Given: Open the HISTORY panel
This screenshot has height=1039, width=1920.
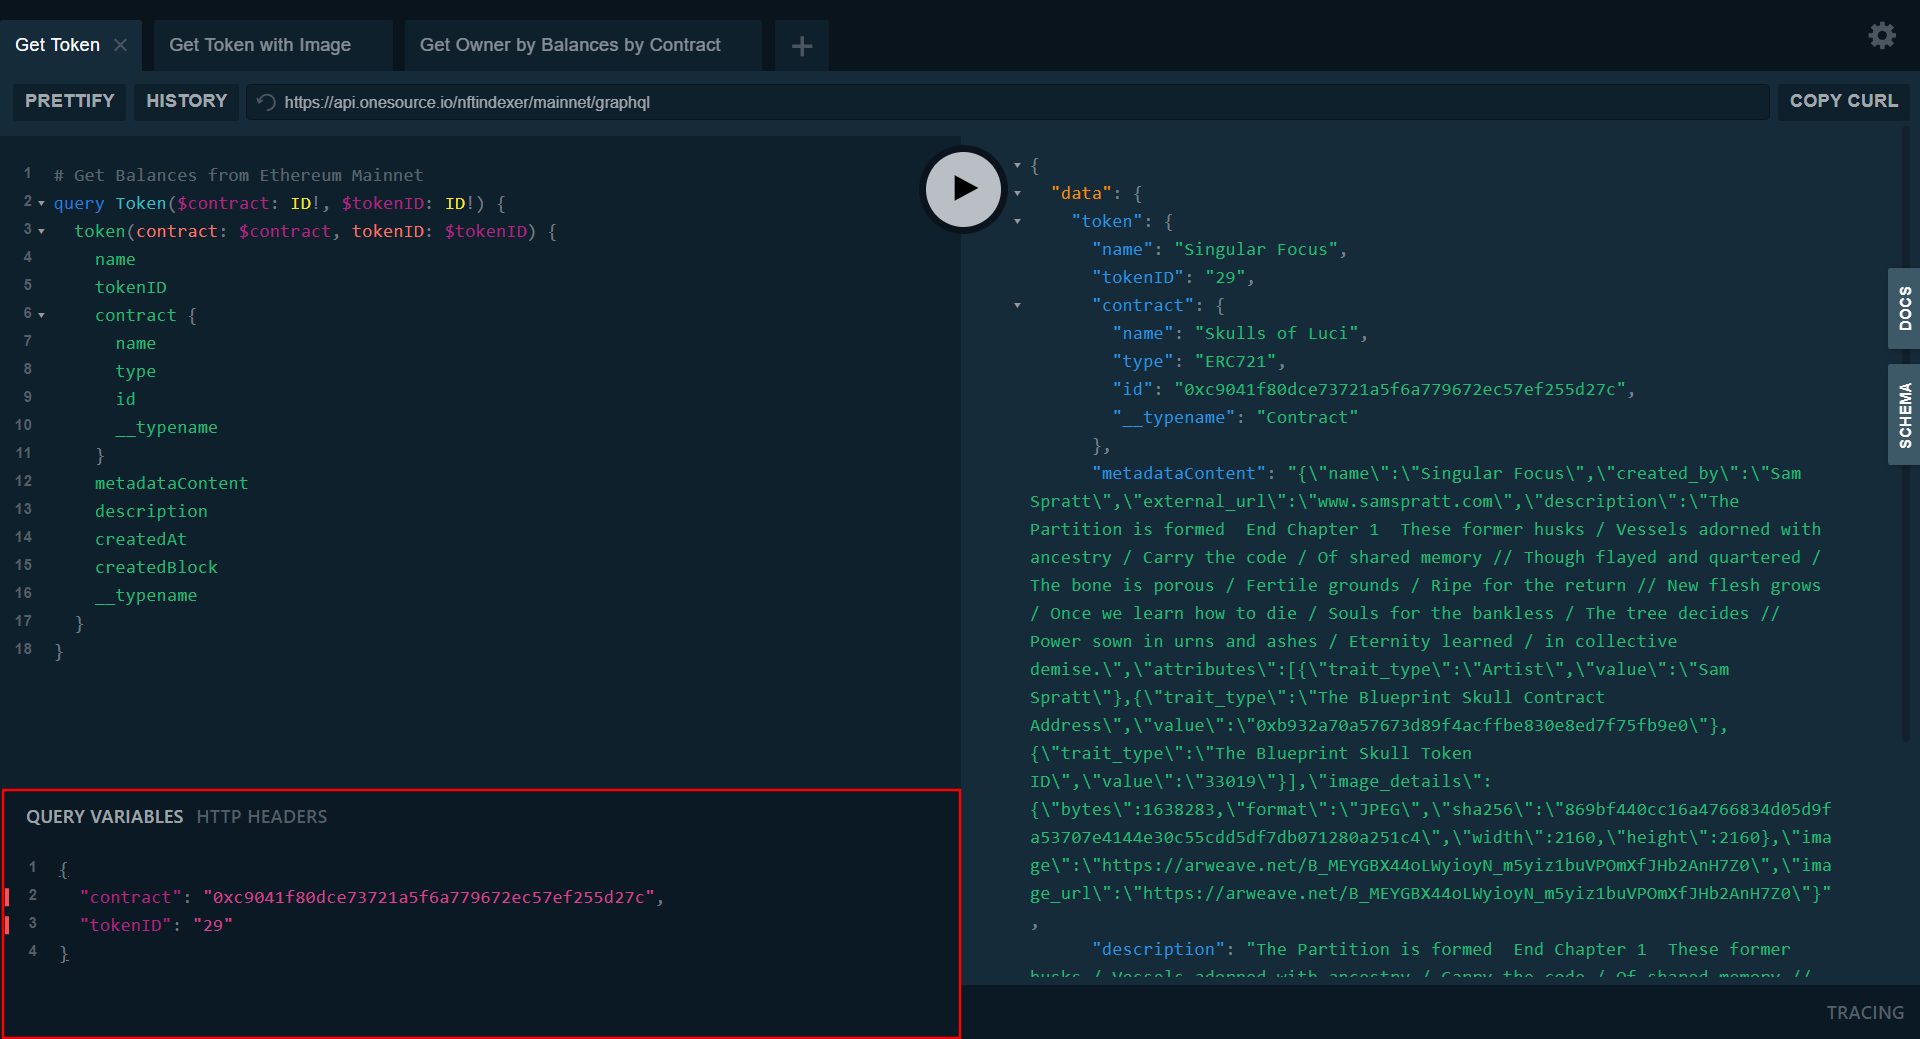Looking at the screenshot, I should 186,101.
